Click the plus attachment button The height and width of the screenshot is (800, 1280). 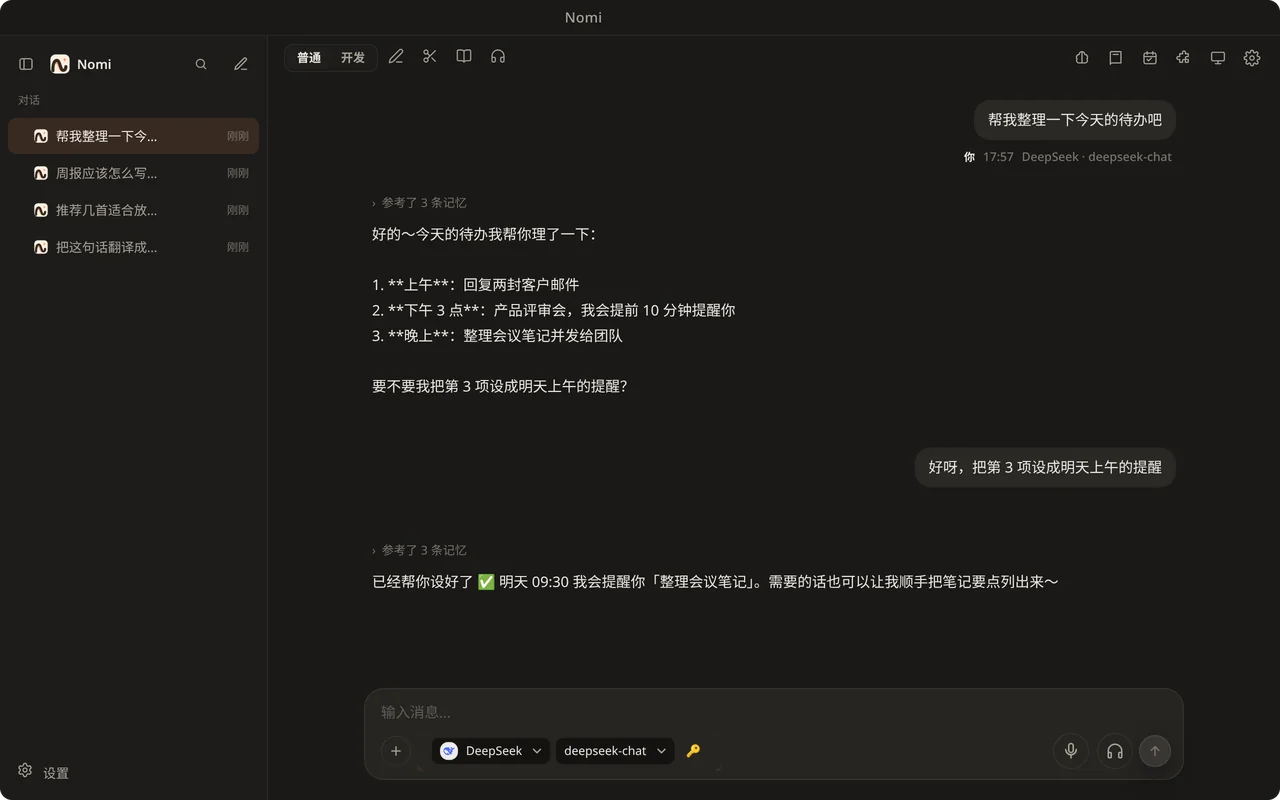(396, 751)
